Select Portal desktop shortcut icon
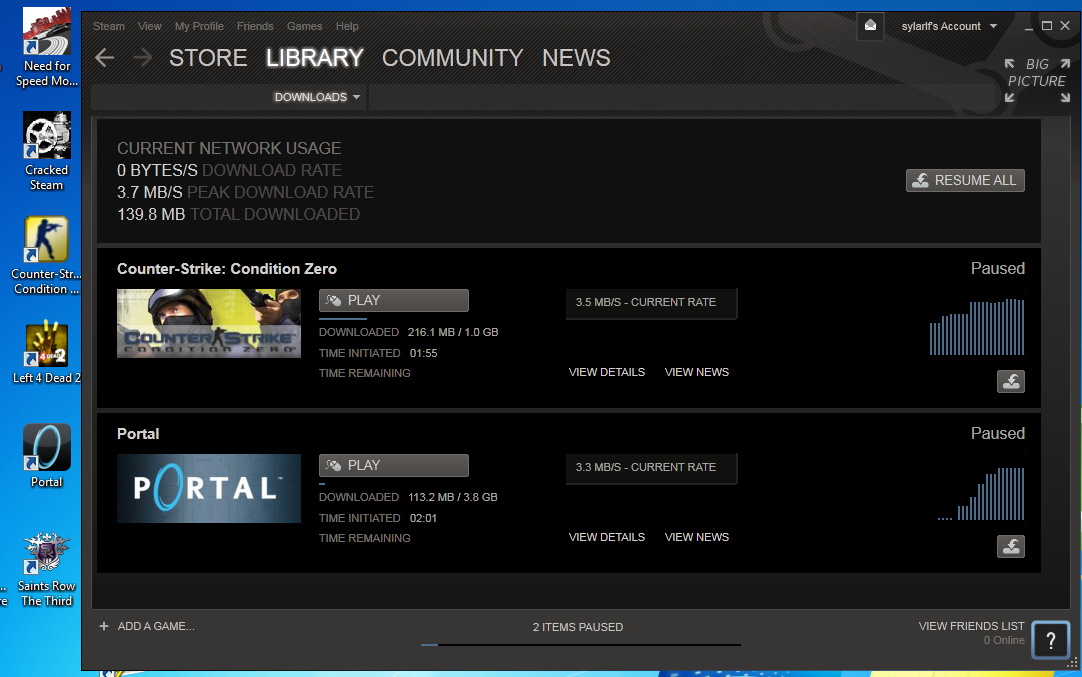Viewport: 1082px width, 677px height. pos(46,455)
